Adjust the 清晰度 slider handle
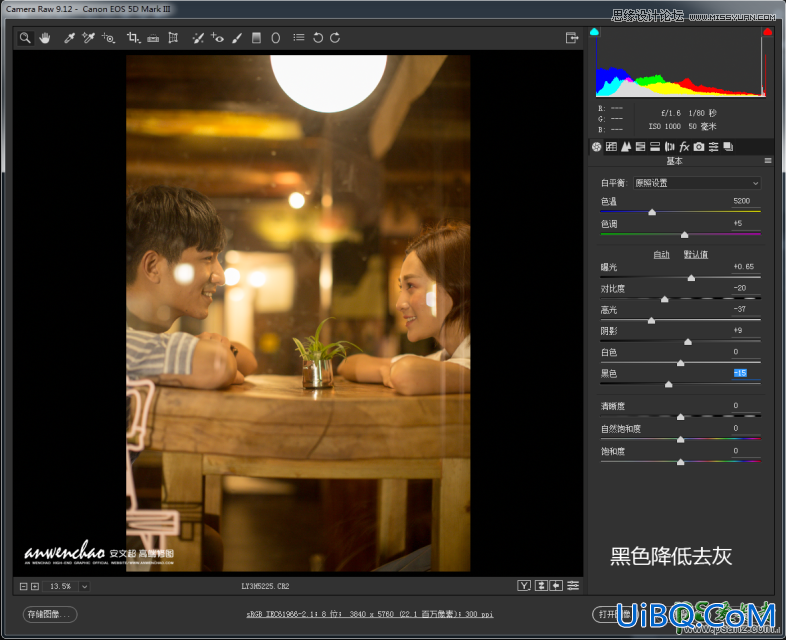Screen dimensions: 786x640 coord(680,417)
